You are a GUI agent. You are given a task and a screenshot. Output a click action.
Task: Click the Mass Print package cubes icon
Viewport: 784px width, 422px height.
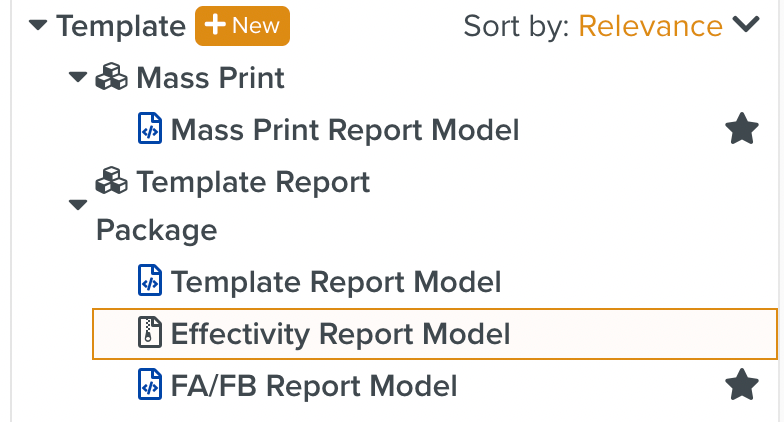(x=111, y=77)
